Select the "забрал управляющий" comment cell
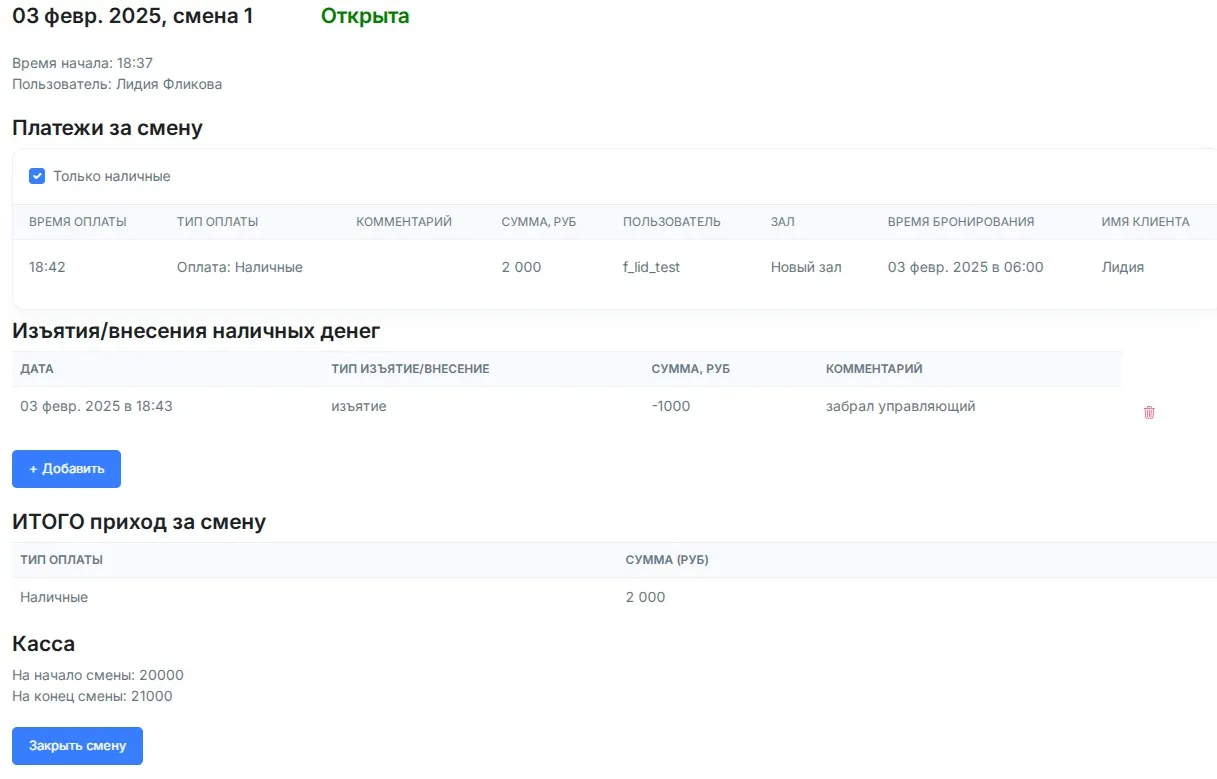This screenshot has width=1217, height=779. [x=900, y=406]
